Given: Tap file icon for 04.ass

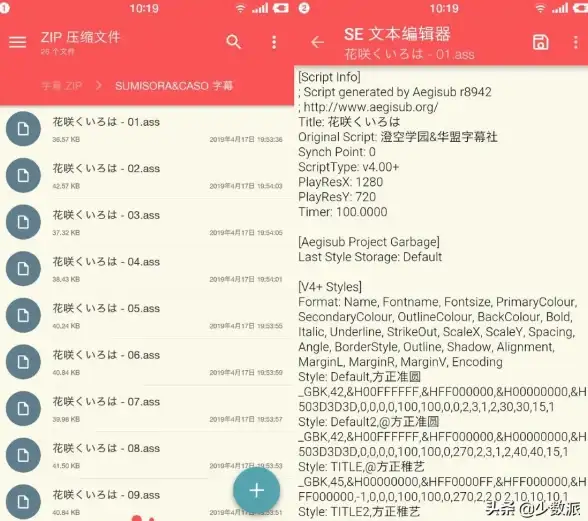Looking at the screenshot, I should [23, 269].
